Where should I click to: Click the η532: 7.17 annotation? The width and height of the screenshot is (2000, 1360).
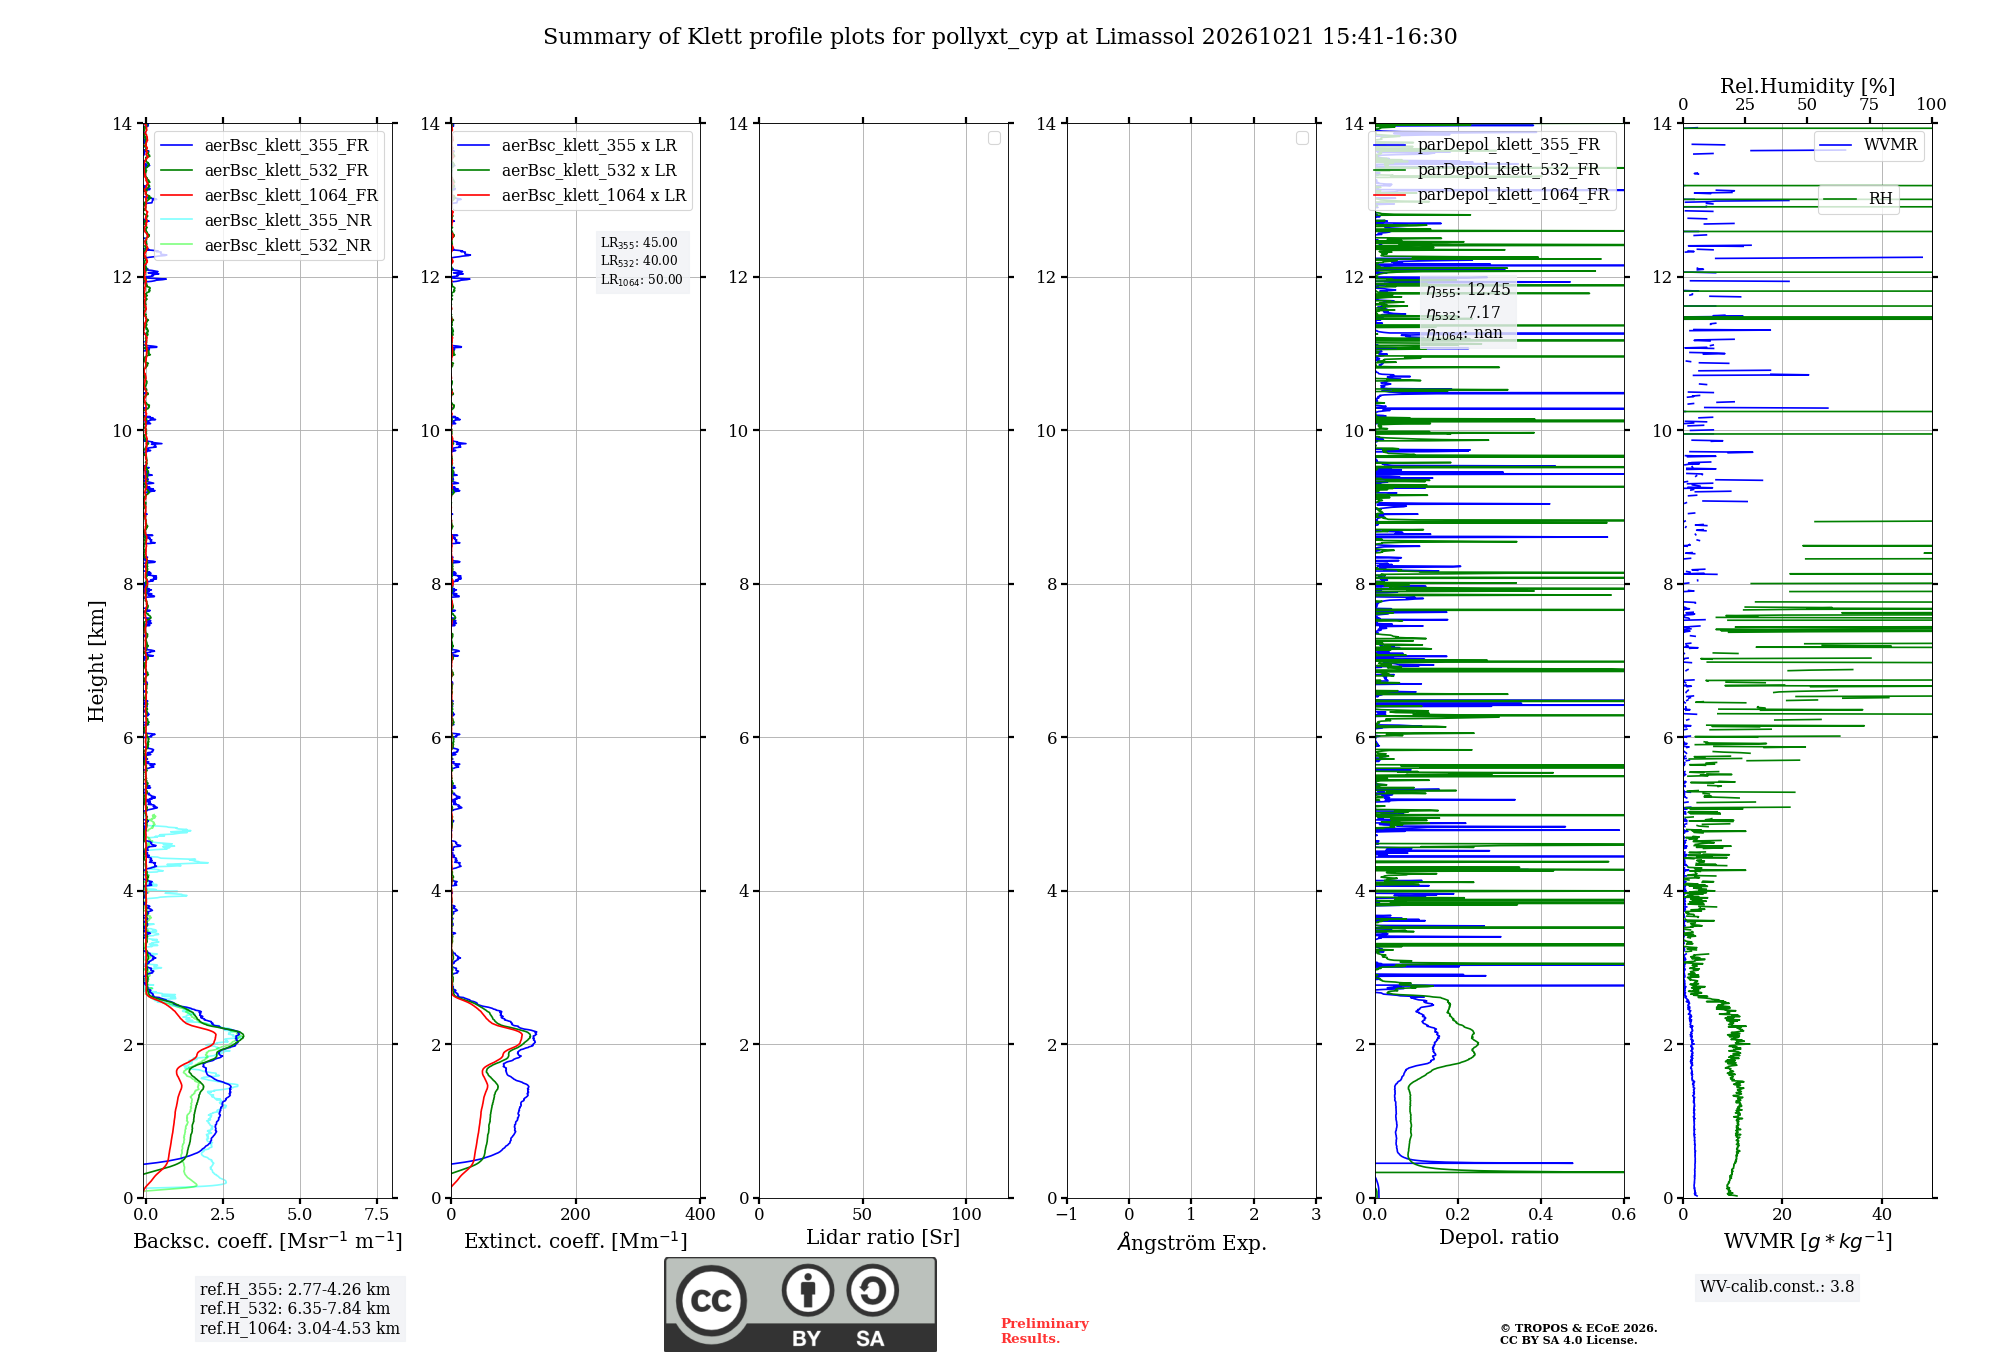click(1463, 313)
